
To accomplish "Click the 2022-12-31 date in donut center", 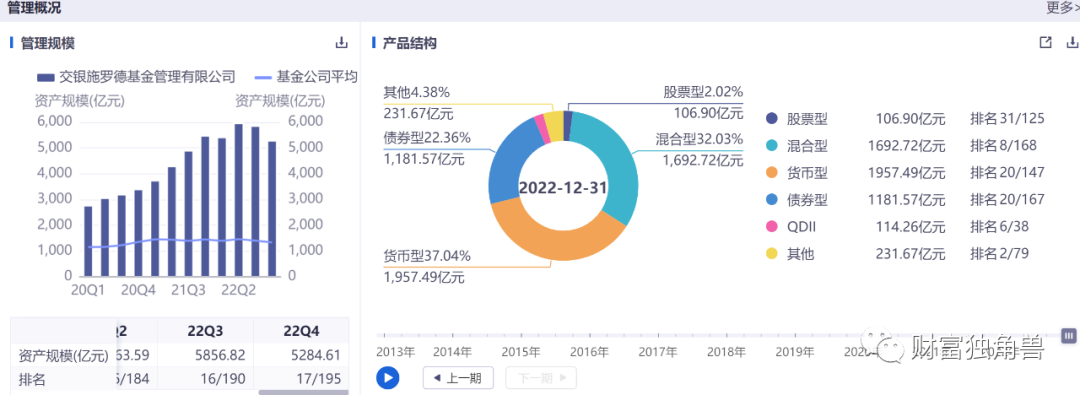I will (x=563, y=188).
